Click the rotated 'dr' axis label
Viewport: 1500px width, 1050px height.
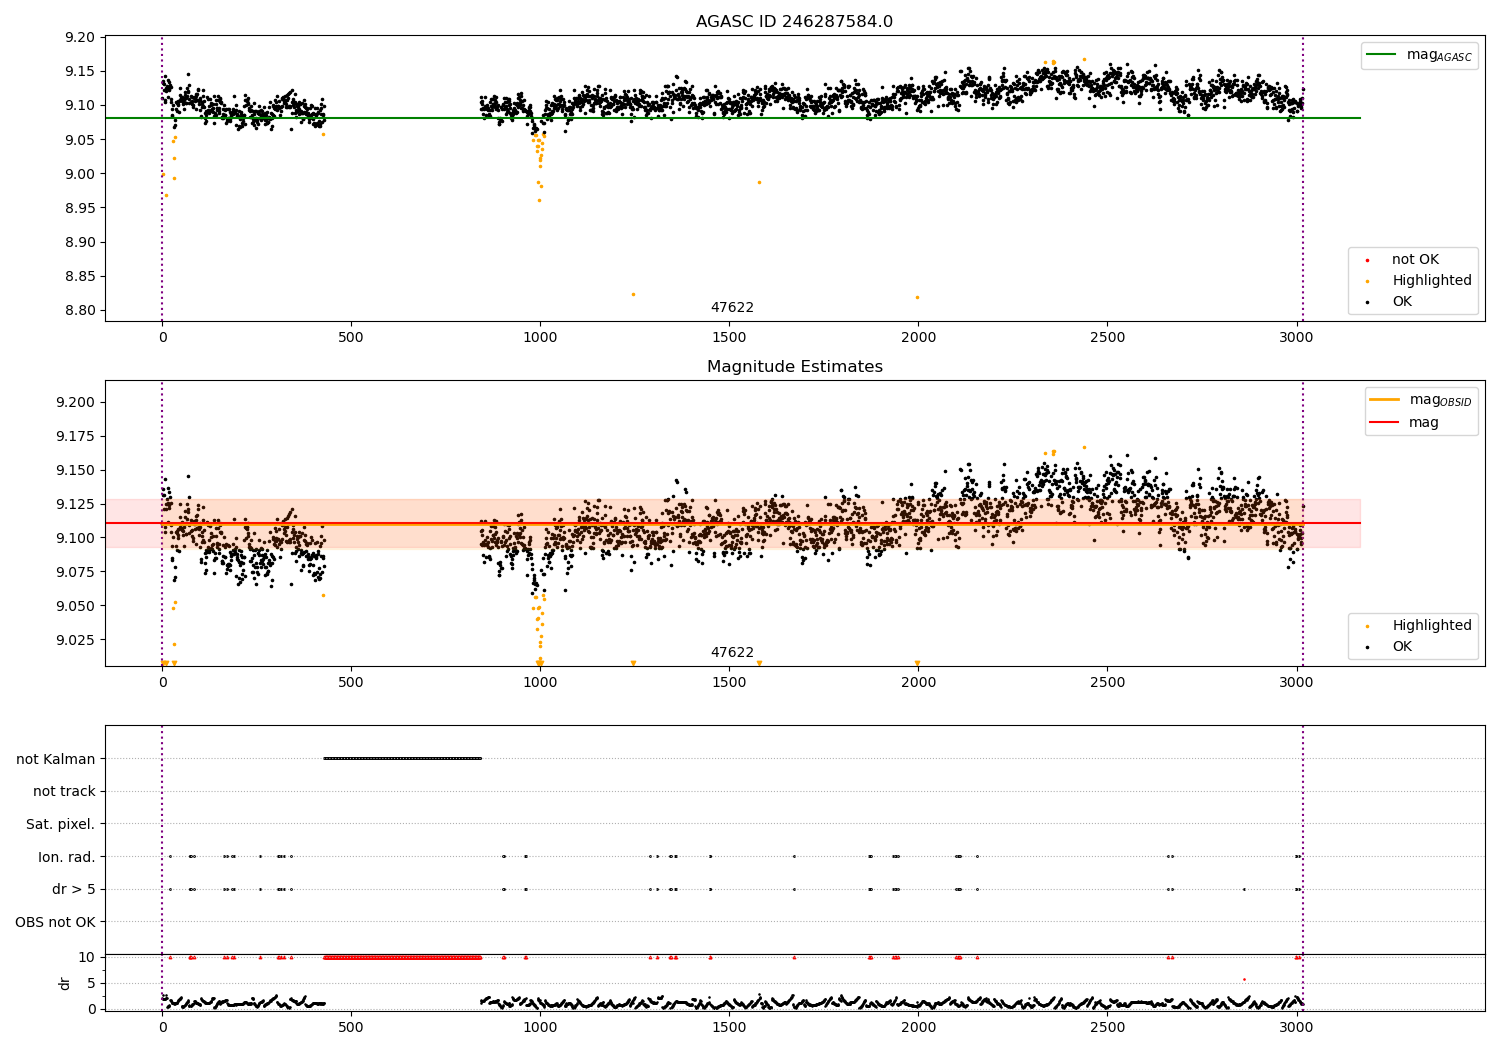pos(65,983)
